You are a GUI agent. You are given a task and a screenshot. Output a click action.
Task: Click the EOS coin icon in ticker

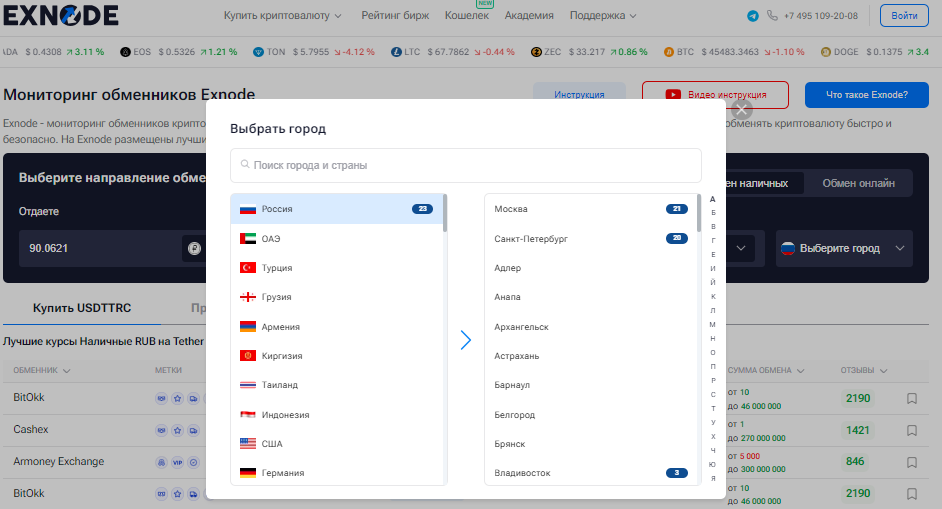click(125, 52)
